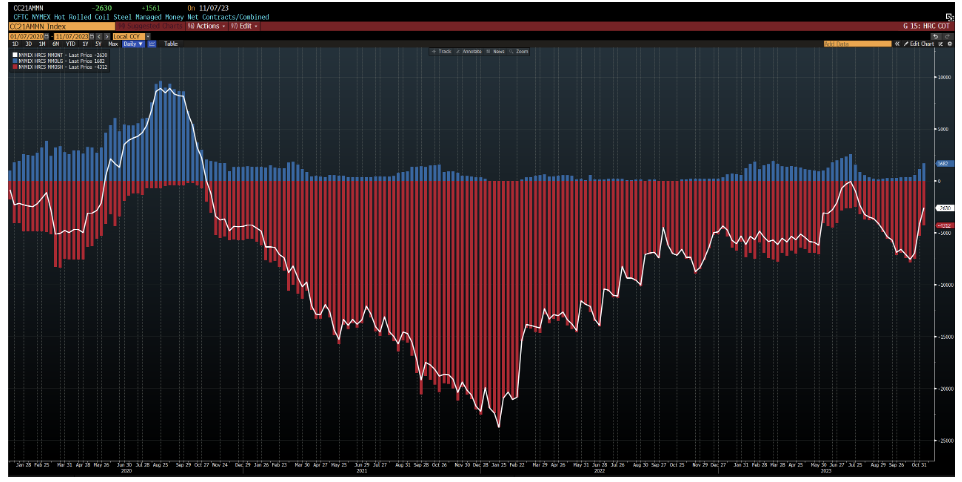
Task: Open the Edit menu
Action: pyautogui.click(x=246, y=26)
